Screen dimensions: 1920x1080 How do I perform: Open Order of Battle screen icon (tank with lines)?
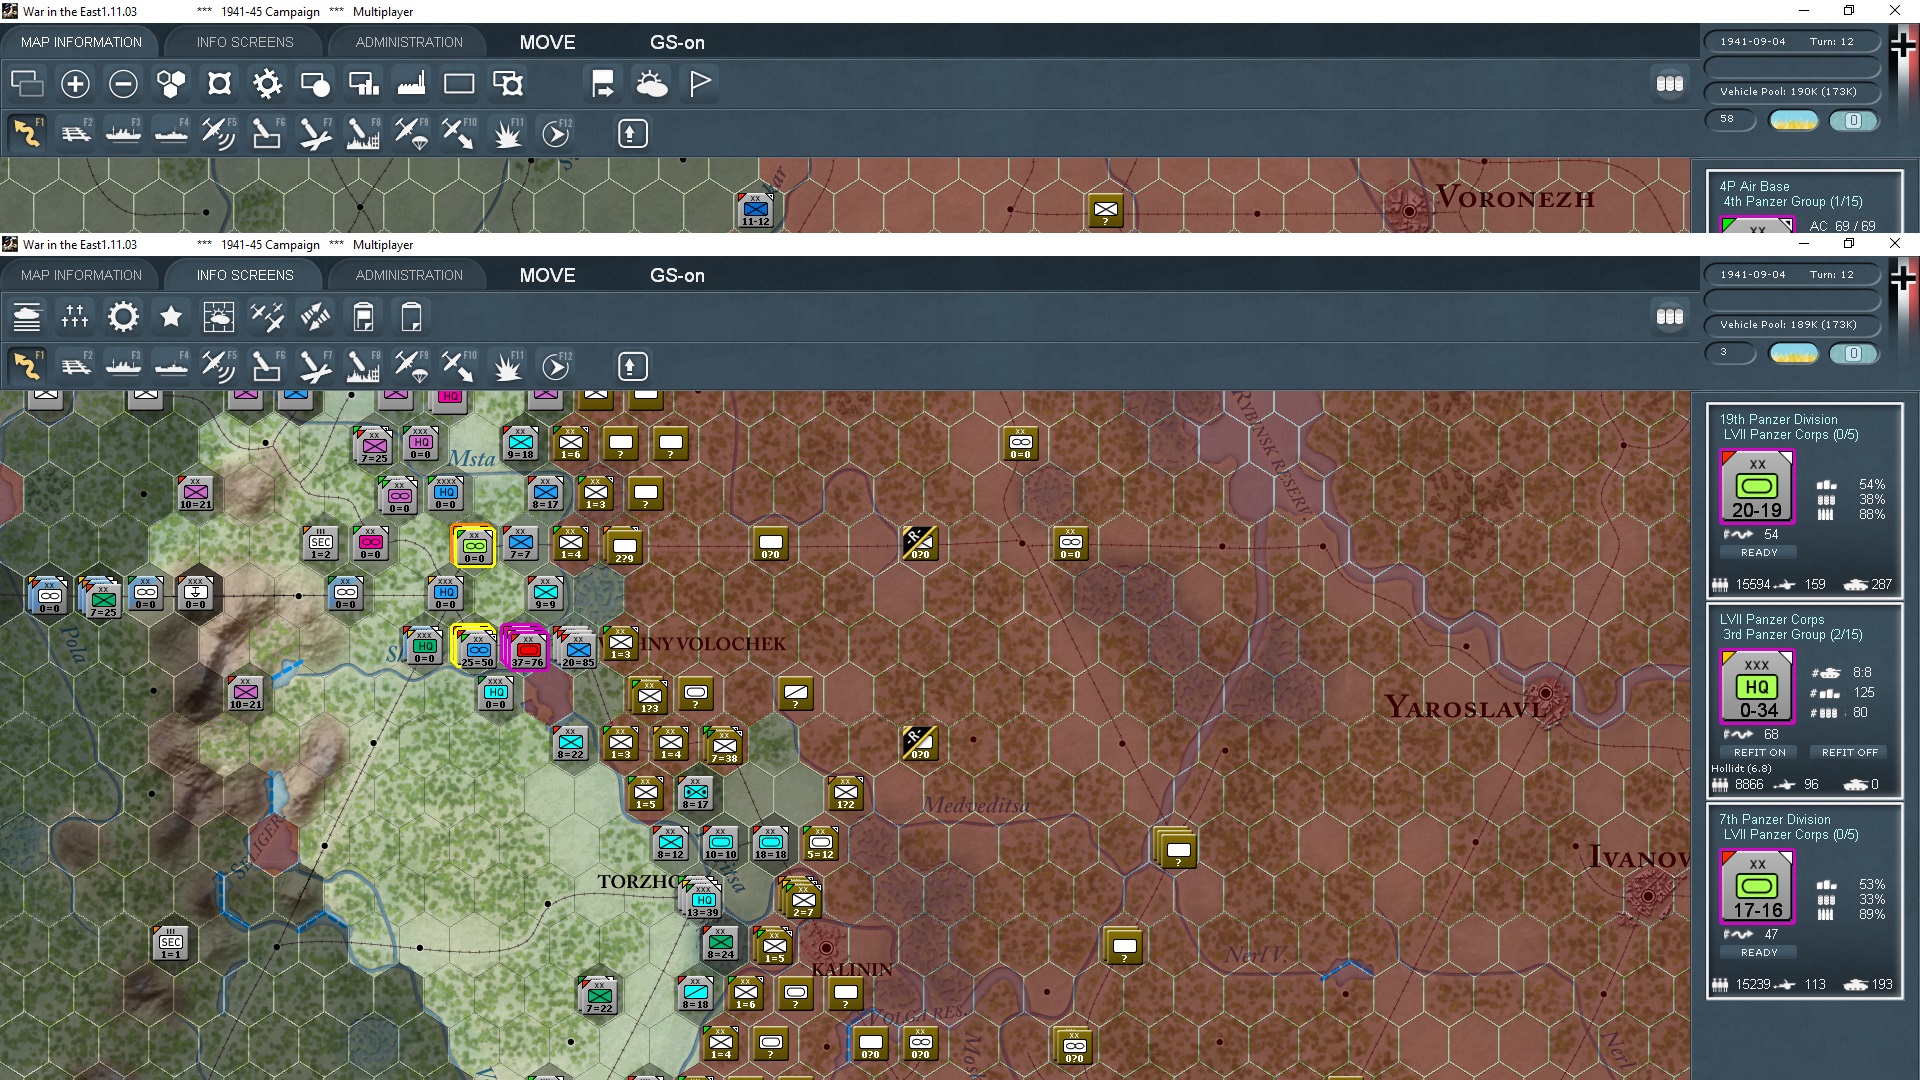pos(27,317)
